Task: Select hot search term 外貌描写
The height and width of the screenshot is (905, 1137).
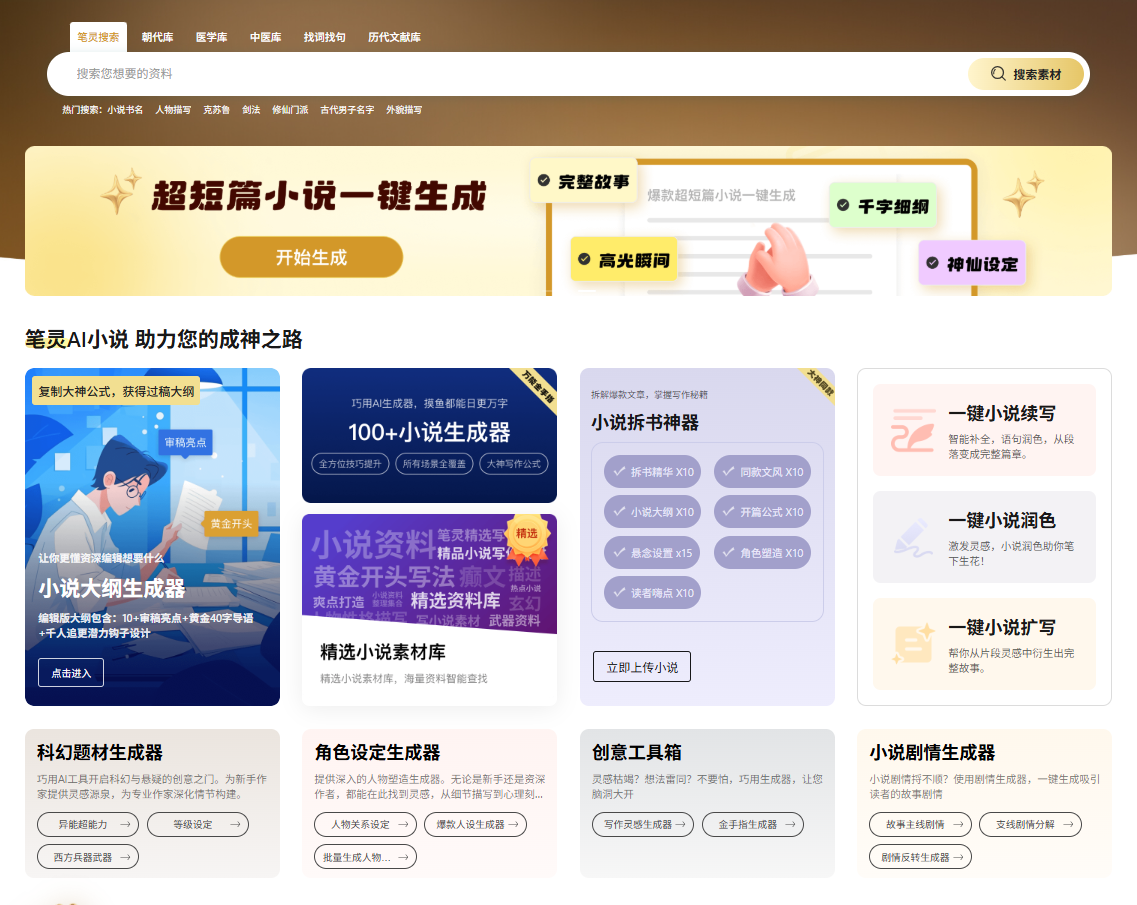Action: tap(404, 110)
